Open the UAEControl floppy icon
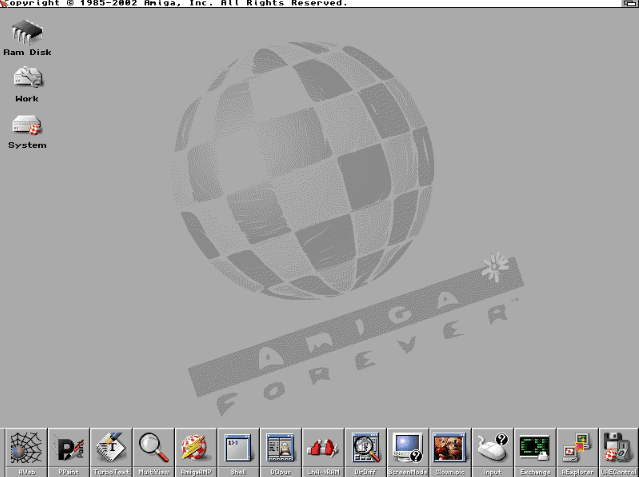Viewport: 639px width, 477px height. pyautogui.click(x=619, y=452)
